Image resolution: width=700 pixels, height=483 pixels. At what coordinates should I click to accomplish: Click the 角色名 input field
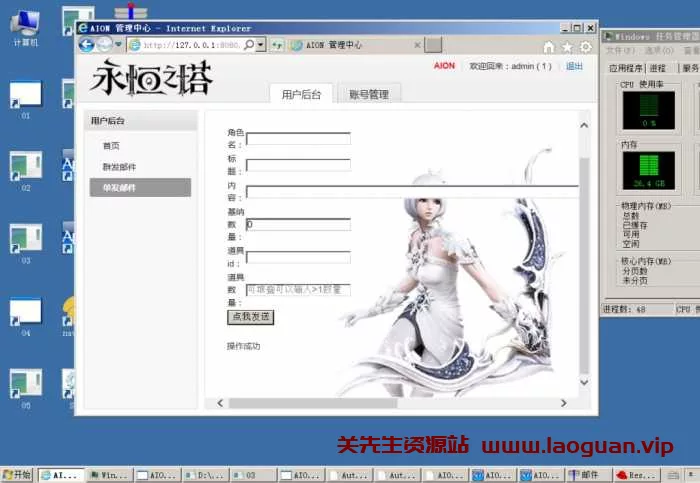(298, 138)
